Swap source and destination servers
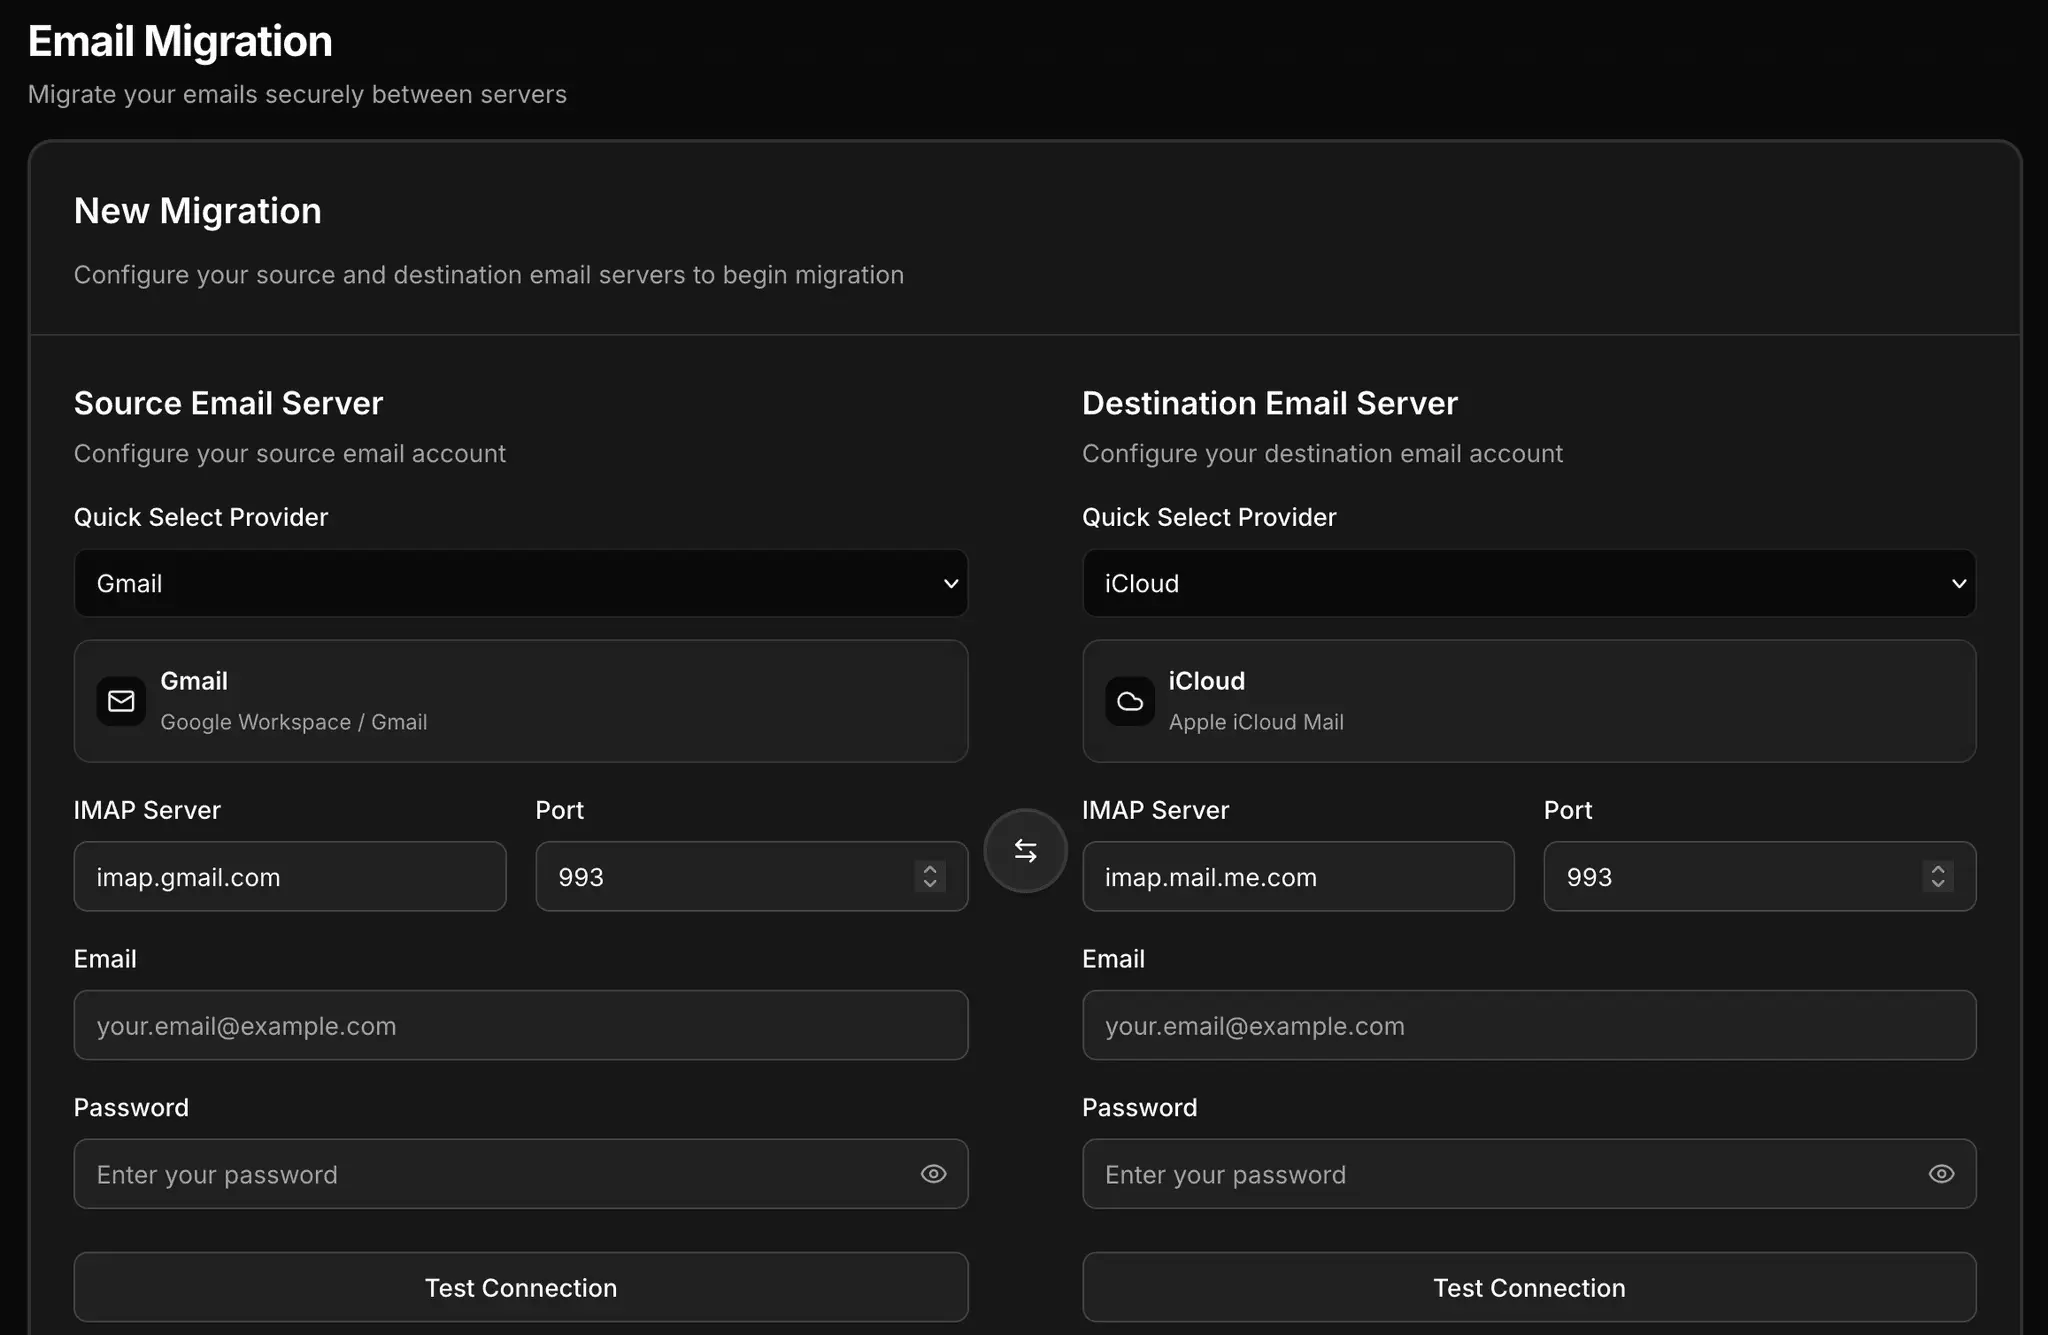This screenshot has height=1335, width=2048. tap(1025, 851)
